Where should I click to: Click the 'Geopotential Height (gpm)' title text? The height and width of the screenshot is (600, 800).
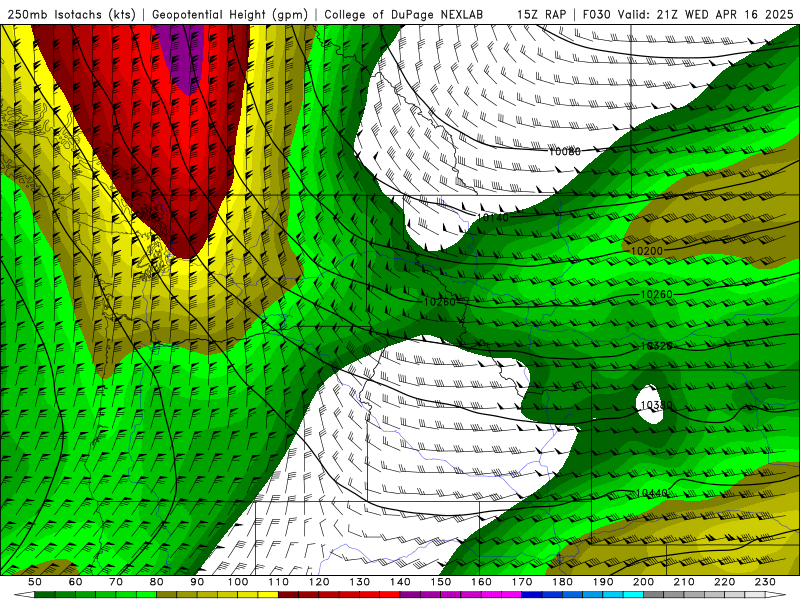pos(230,14)
